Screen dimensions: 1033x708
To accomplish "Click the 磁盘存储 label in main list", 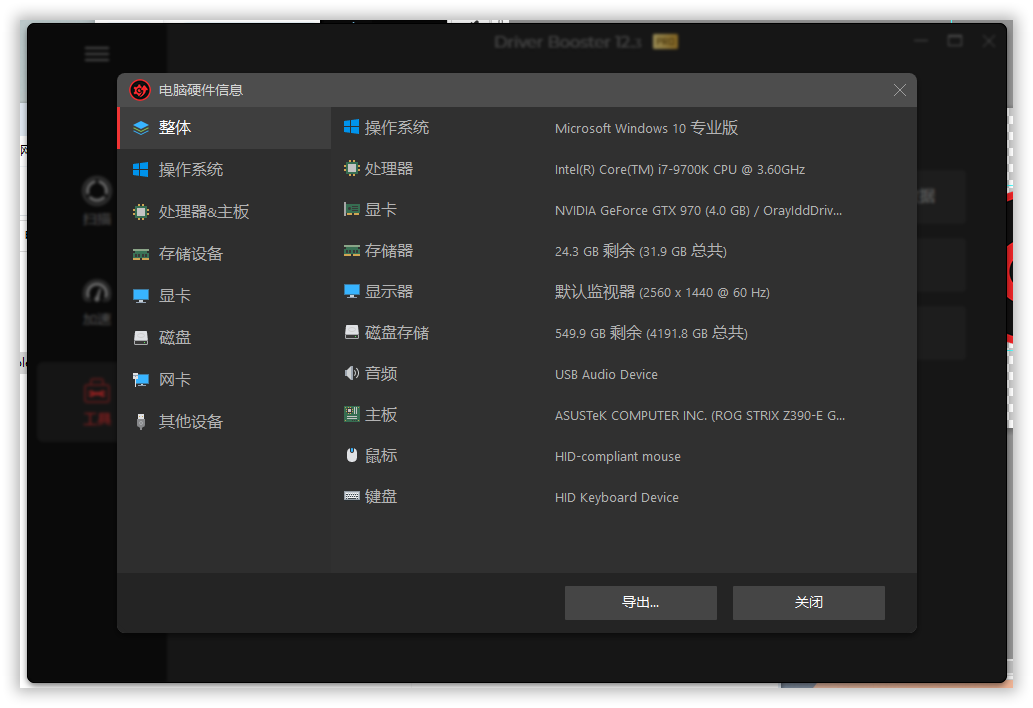I will point(397,333).
